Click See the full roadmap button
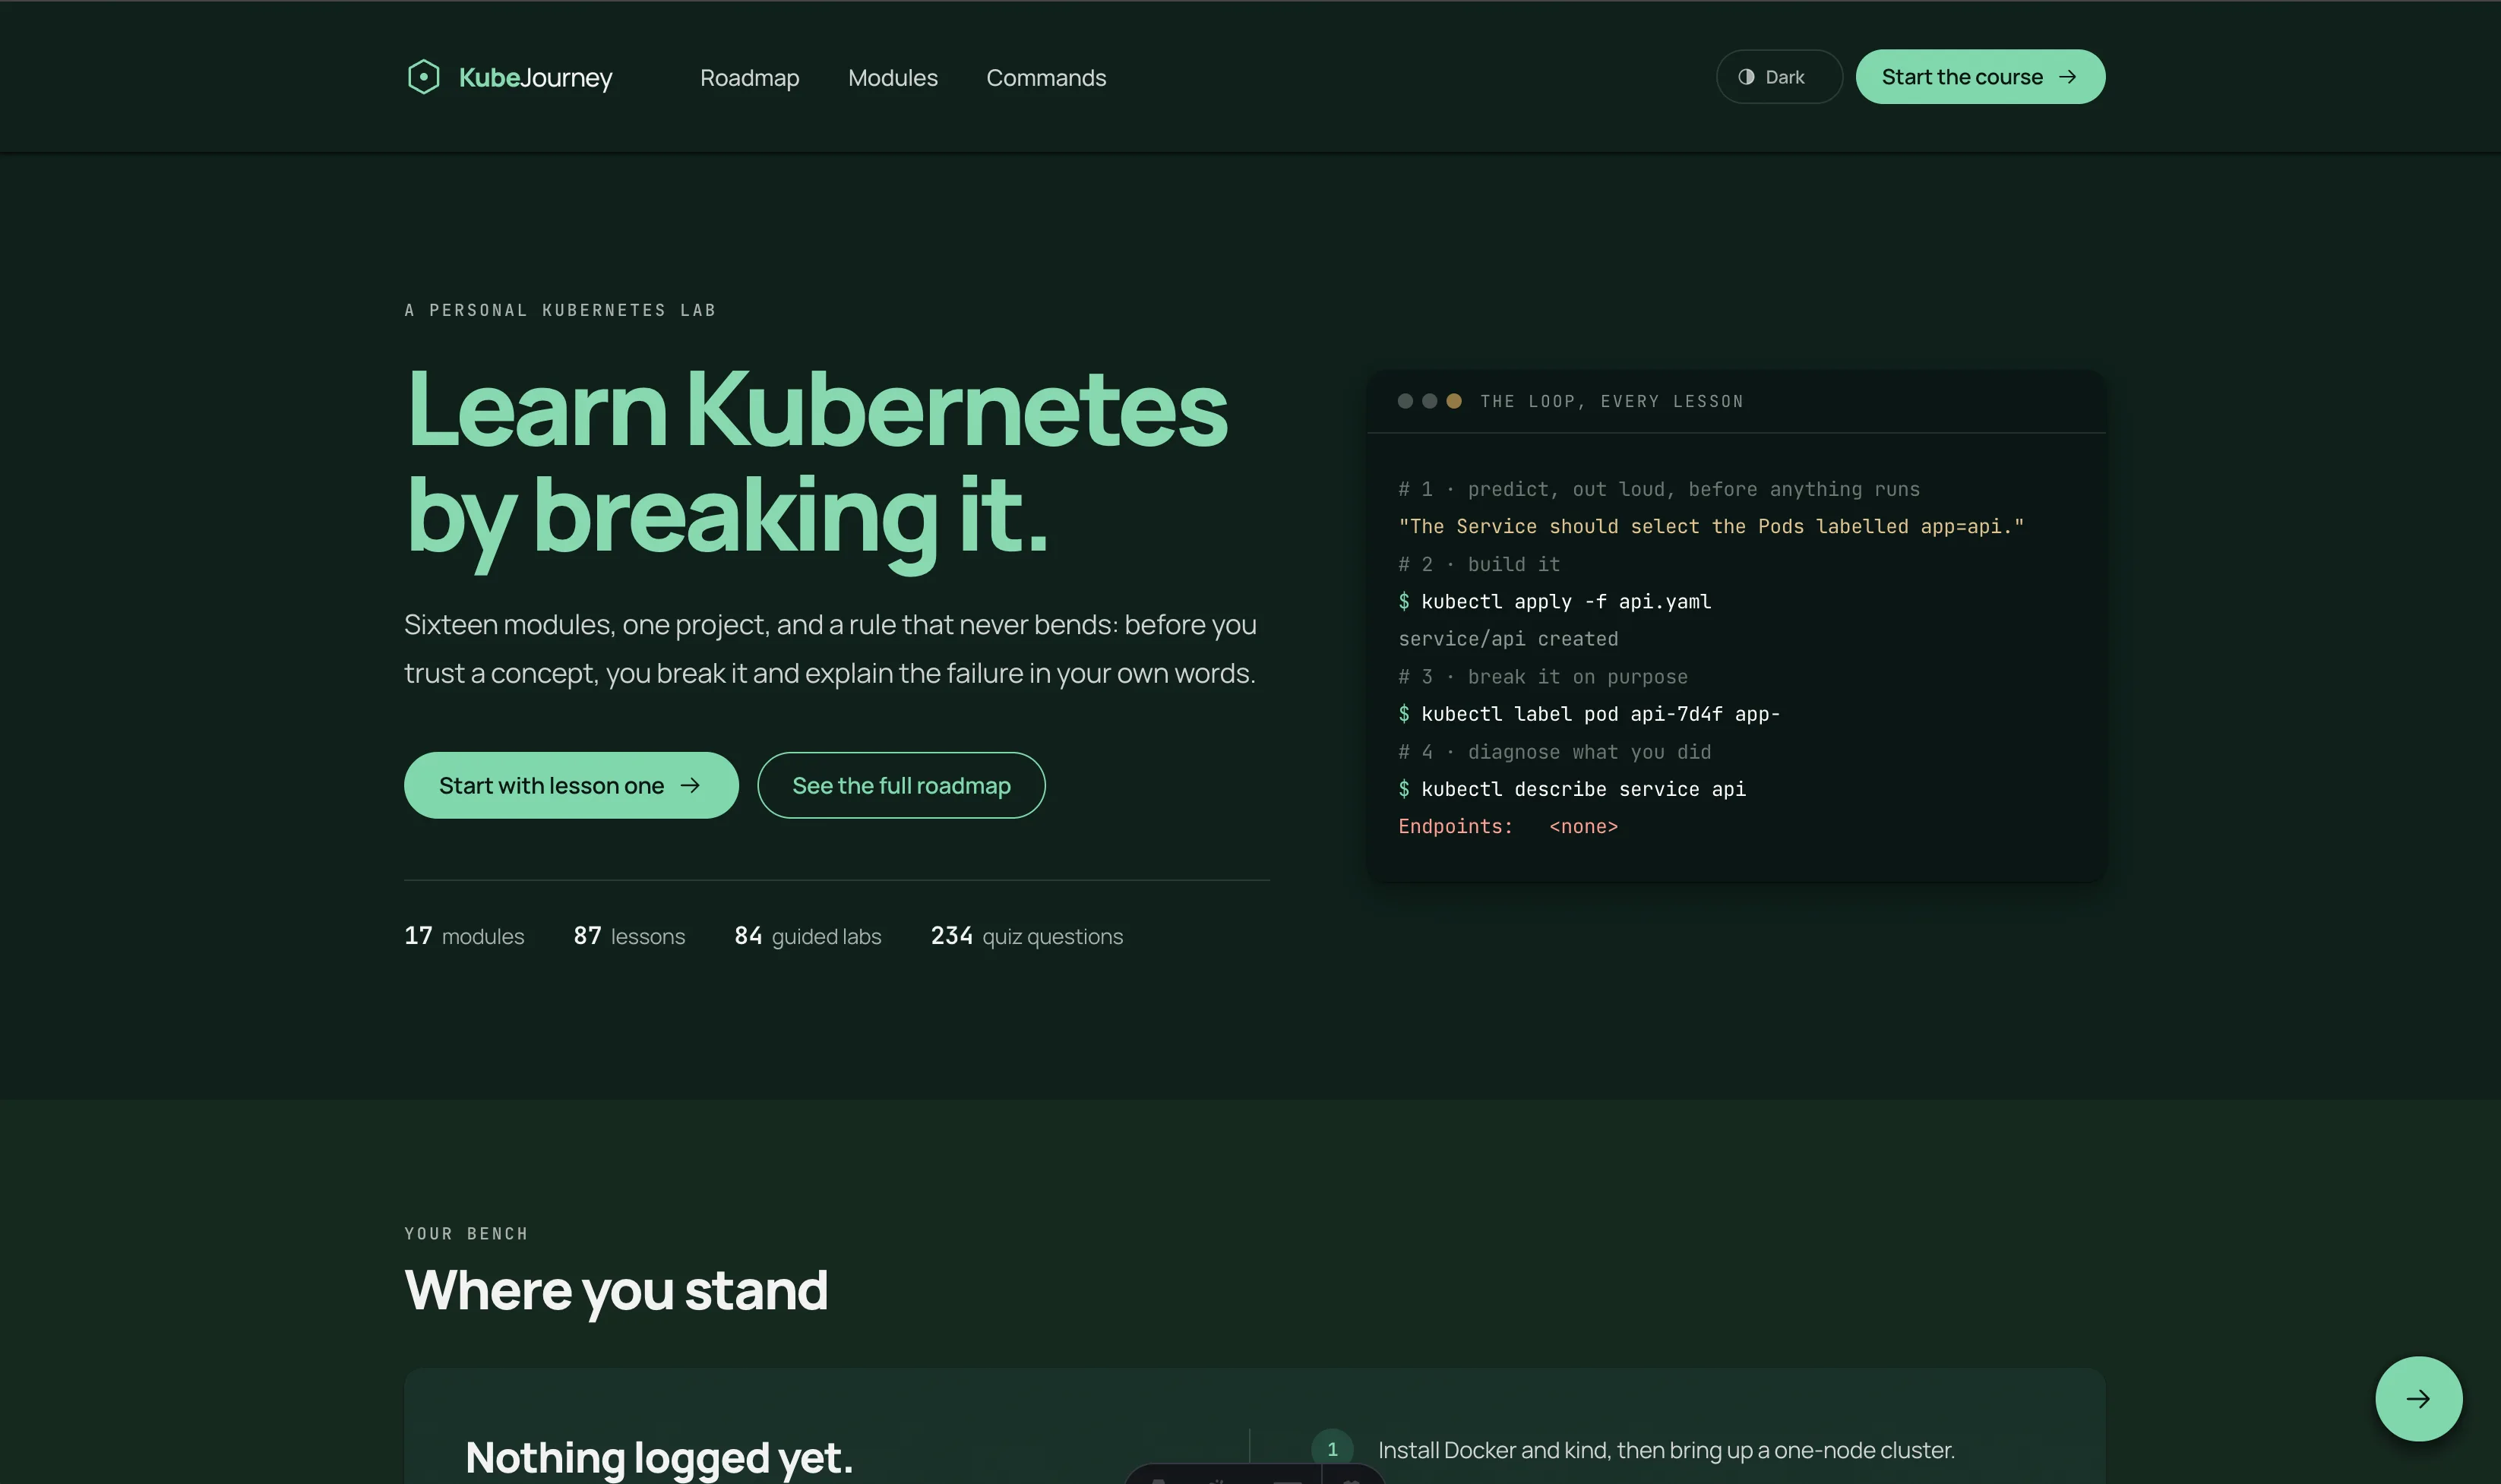The image size is (2501, 1484). click(x=901, y=785)
